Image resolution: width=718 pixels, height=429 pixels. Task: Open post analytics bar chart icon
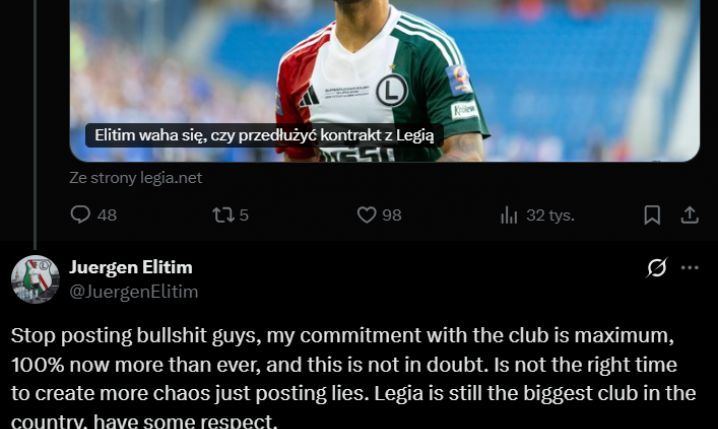click(508, 215)
